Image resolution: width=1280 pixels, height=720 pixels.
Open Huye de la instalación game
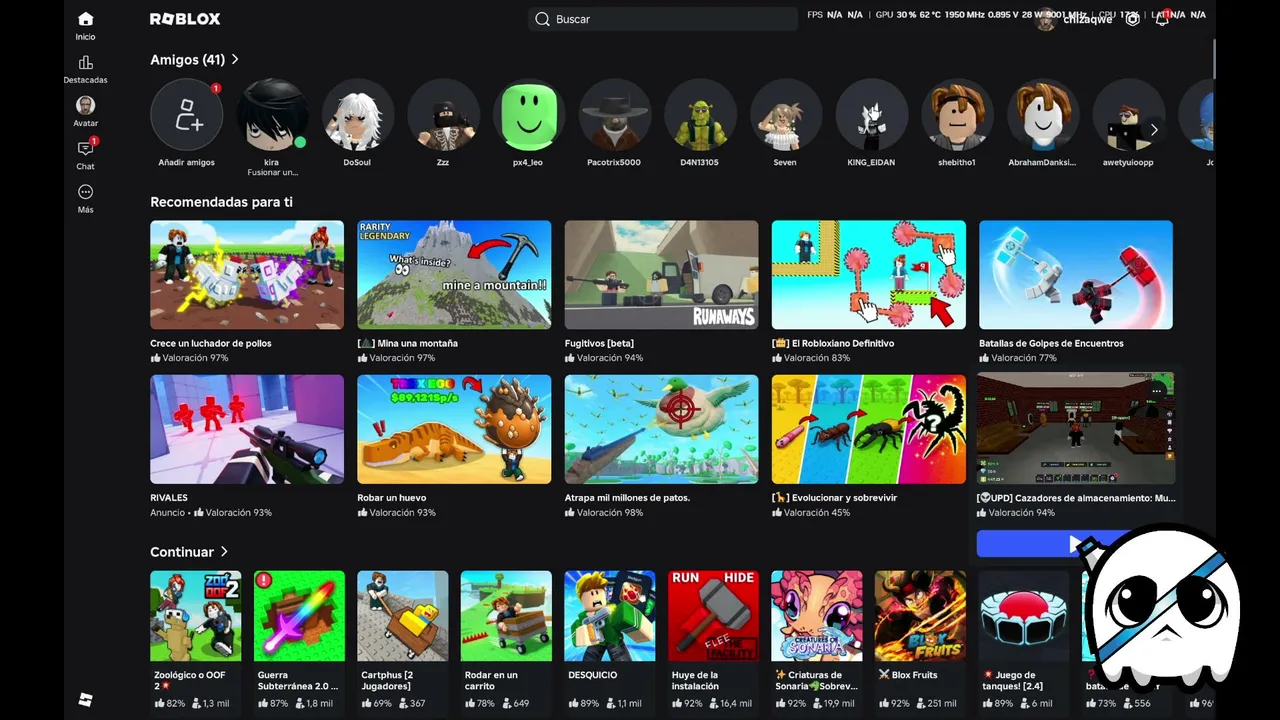coord(713,640)
